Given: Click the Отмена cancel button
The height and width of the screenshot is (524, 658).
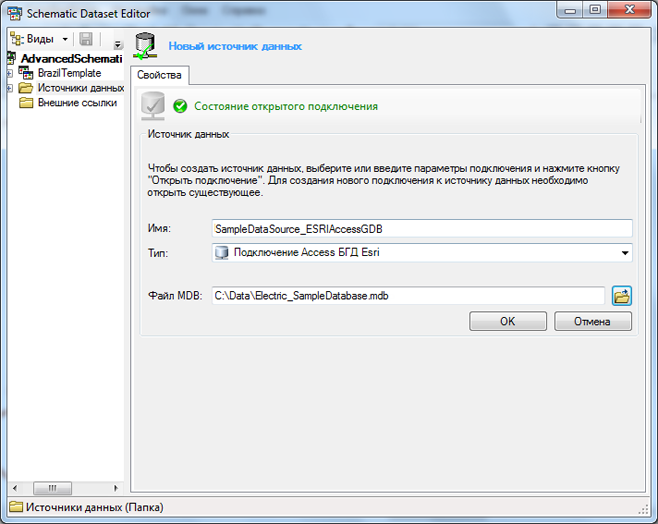Looking at the screenshot, I should (x=593, y=321).
